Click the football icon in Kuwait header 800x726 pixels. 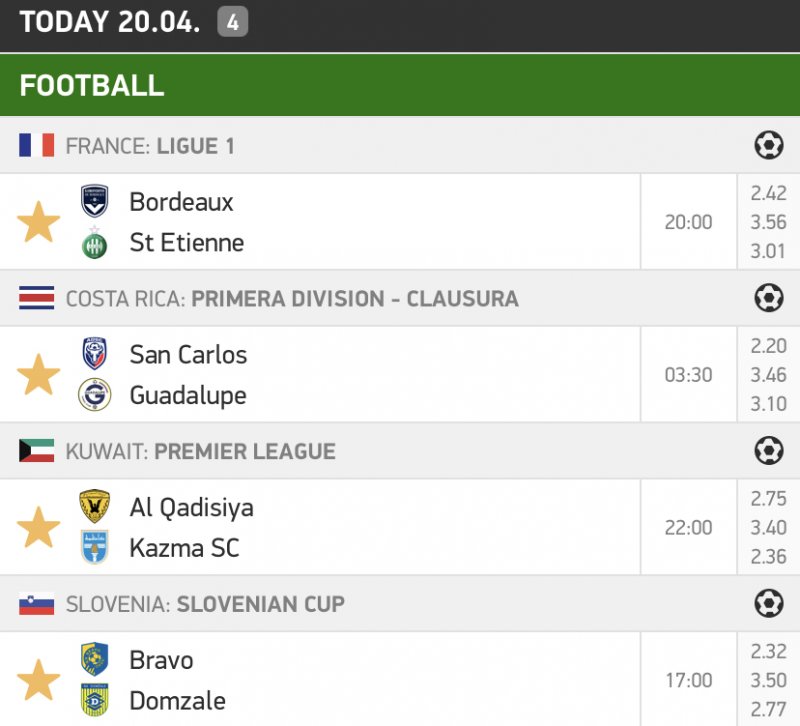coord(768,451)
